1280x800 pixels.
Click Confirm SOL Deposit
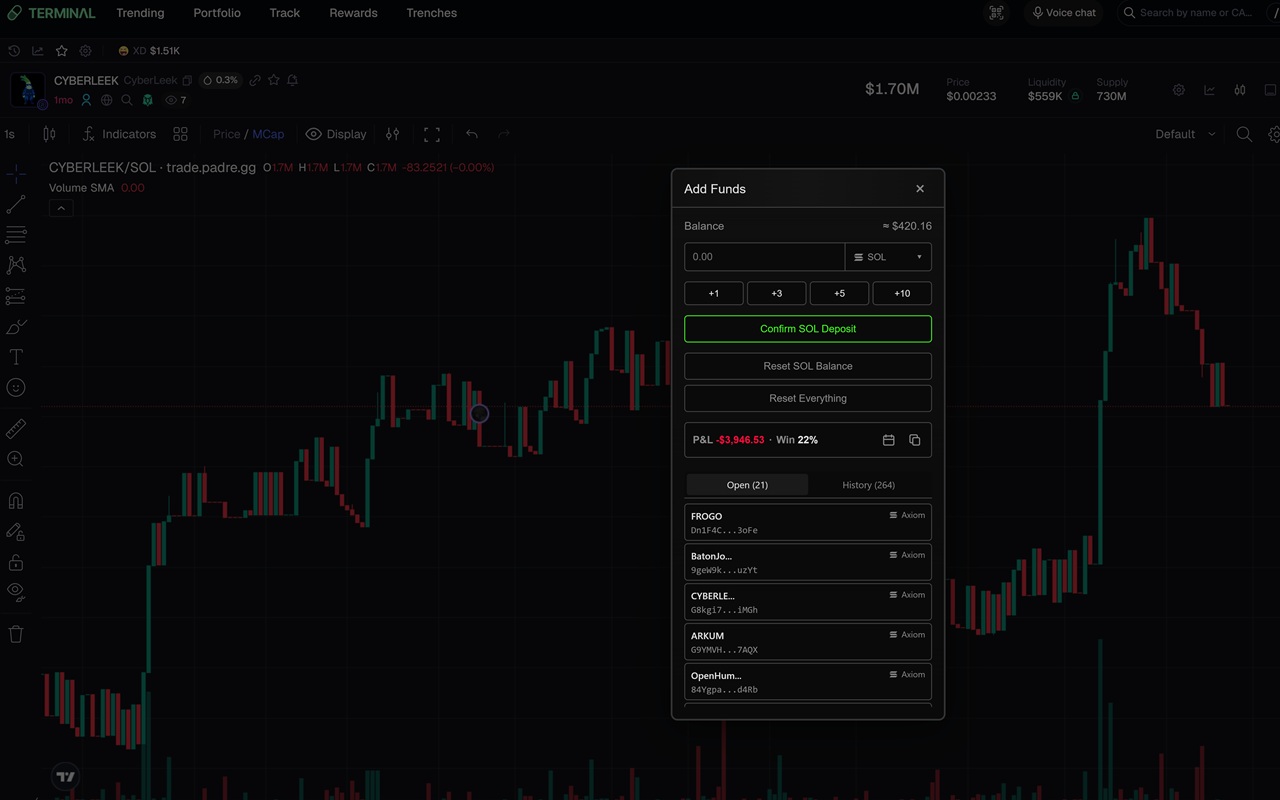pyautogui.click(x=808, y=329)
